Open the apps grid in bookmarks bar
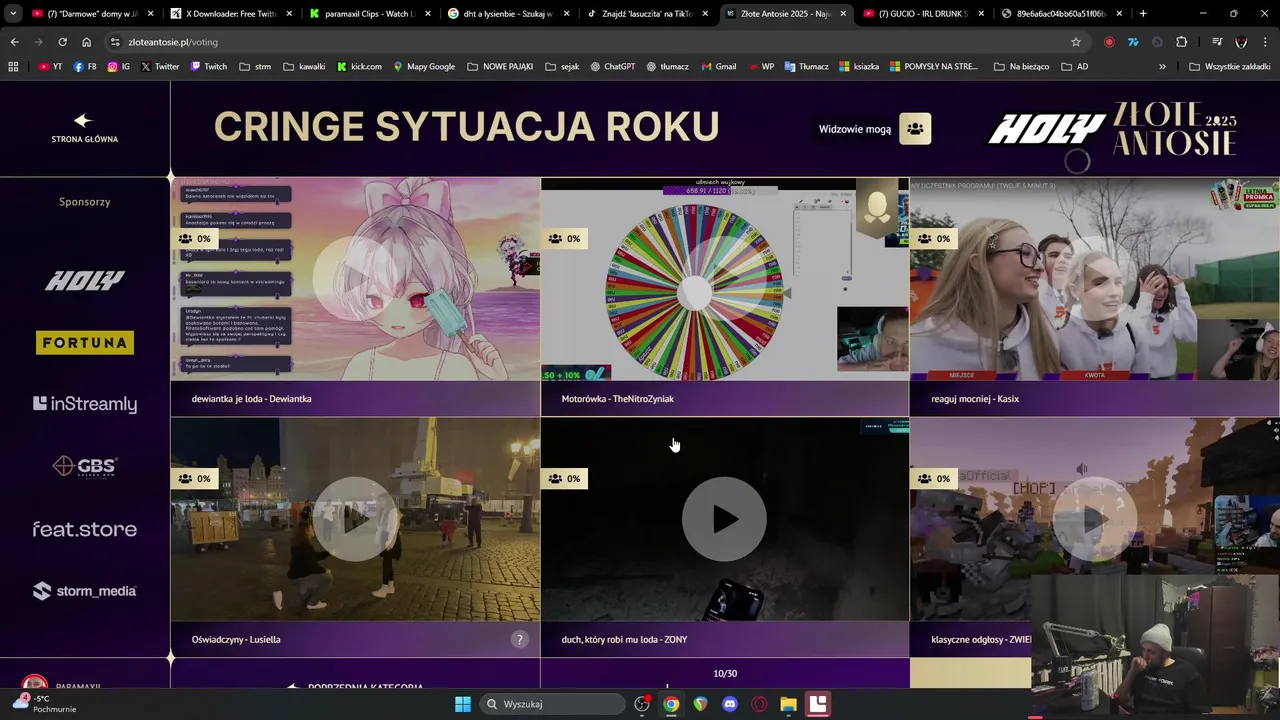This screenshot has width=1280, height=720. click(13, 67)
